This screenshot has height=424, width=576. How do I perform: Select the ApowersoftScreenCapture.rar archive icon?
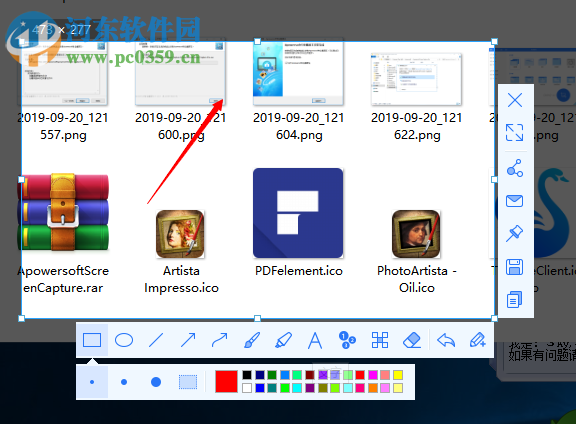(63, 212)
